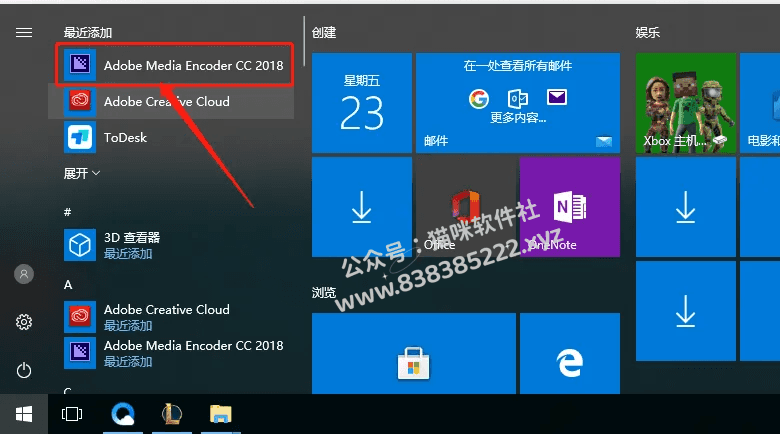
Task: Expand the recently added list with 展开
Action: pos(82,173)
